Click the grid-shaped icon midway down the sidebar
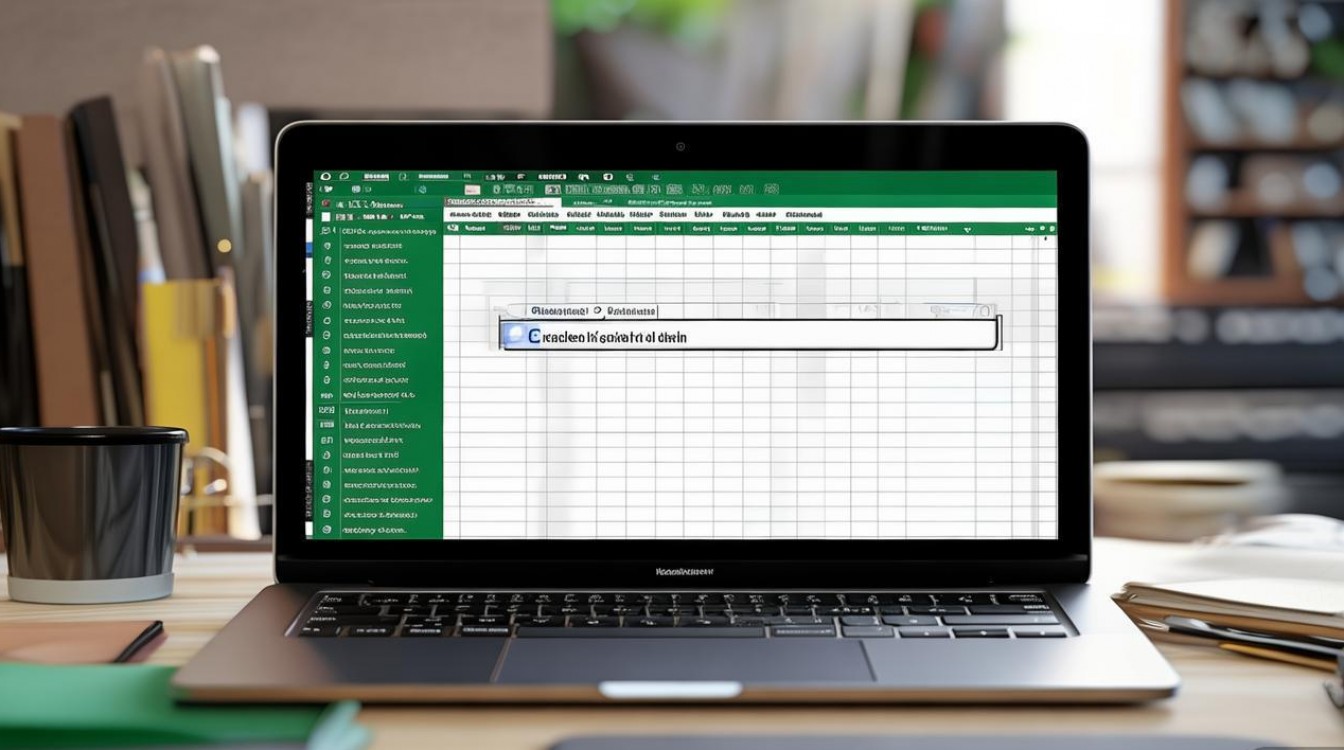The height and width of the screenshot is (750, 1344). (x=326, y=410)
